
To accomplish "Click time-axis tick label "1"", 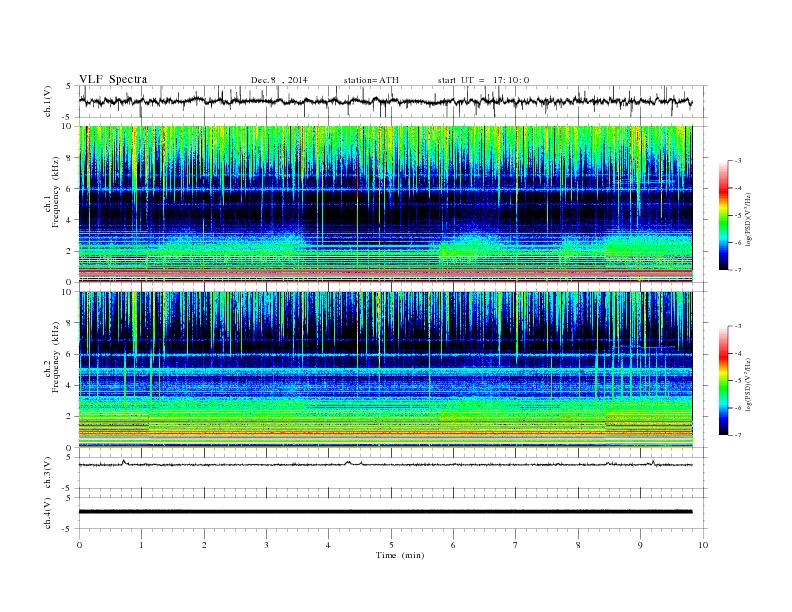I will (x=142, y=545).
